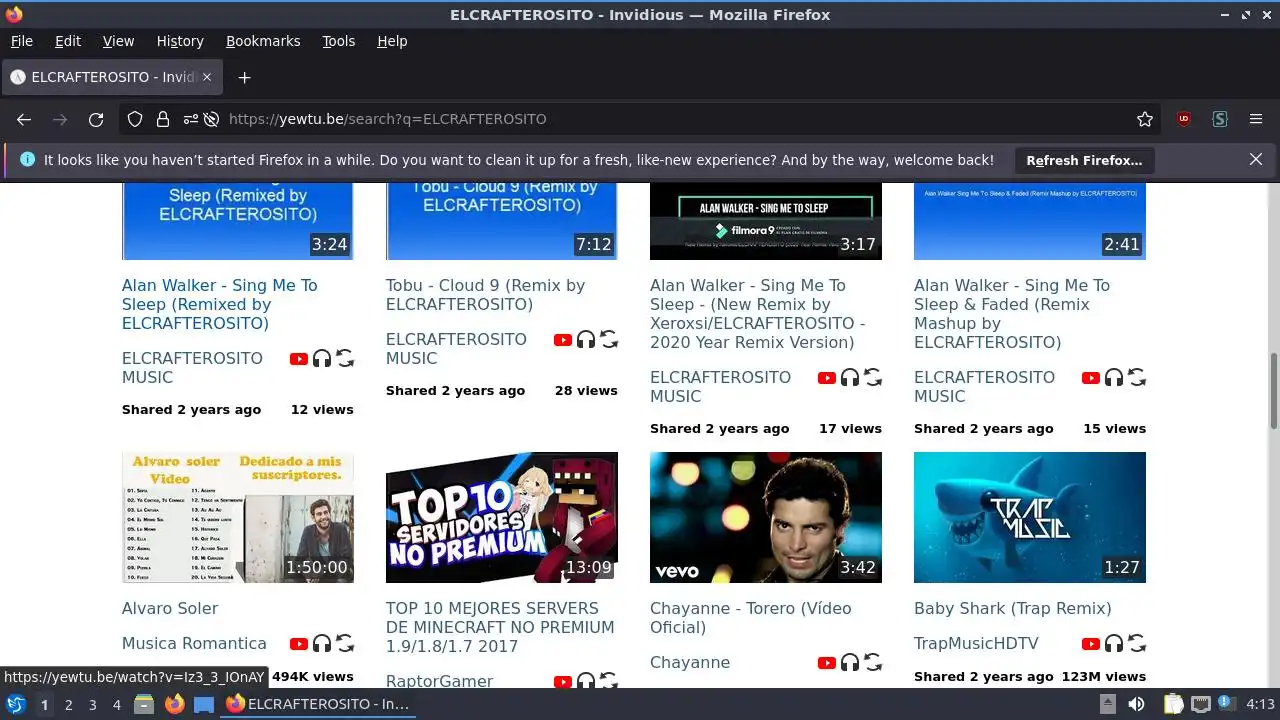Open YouTube icon for the 2020 Year Remix Version video
Screen dimensions: 1280x720
pos(827,377)
